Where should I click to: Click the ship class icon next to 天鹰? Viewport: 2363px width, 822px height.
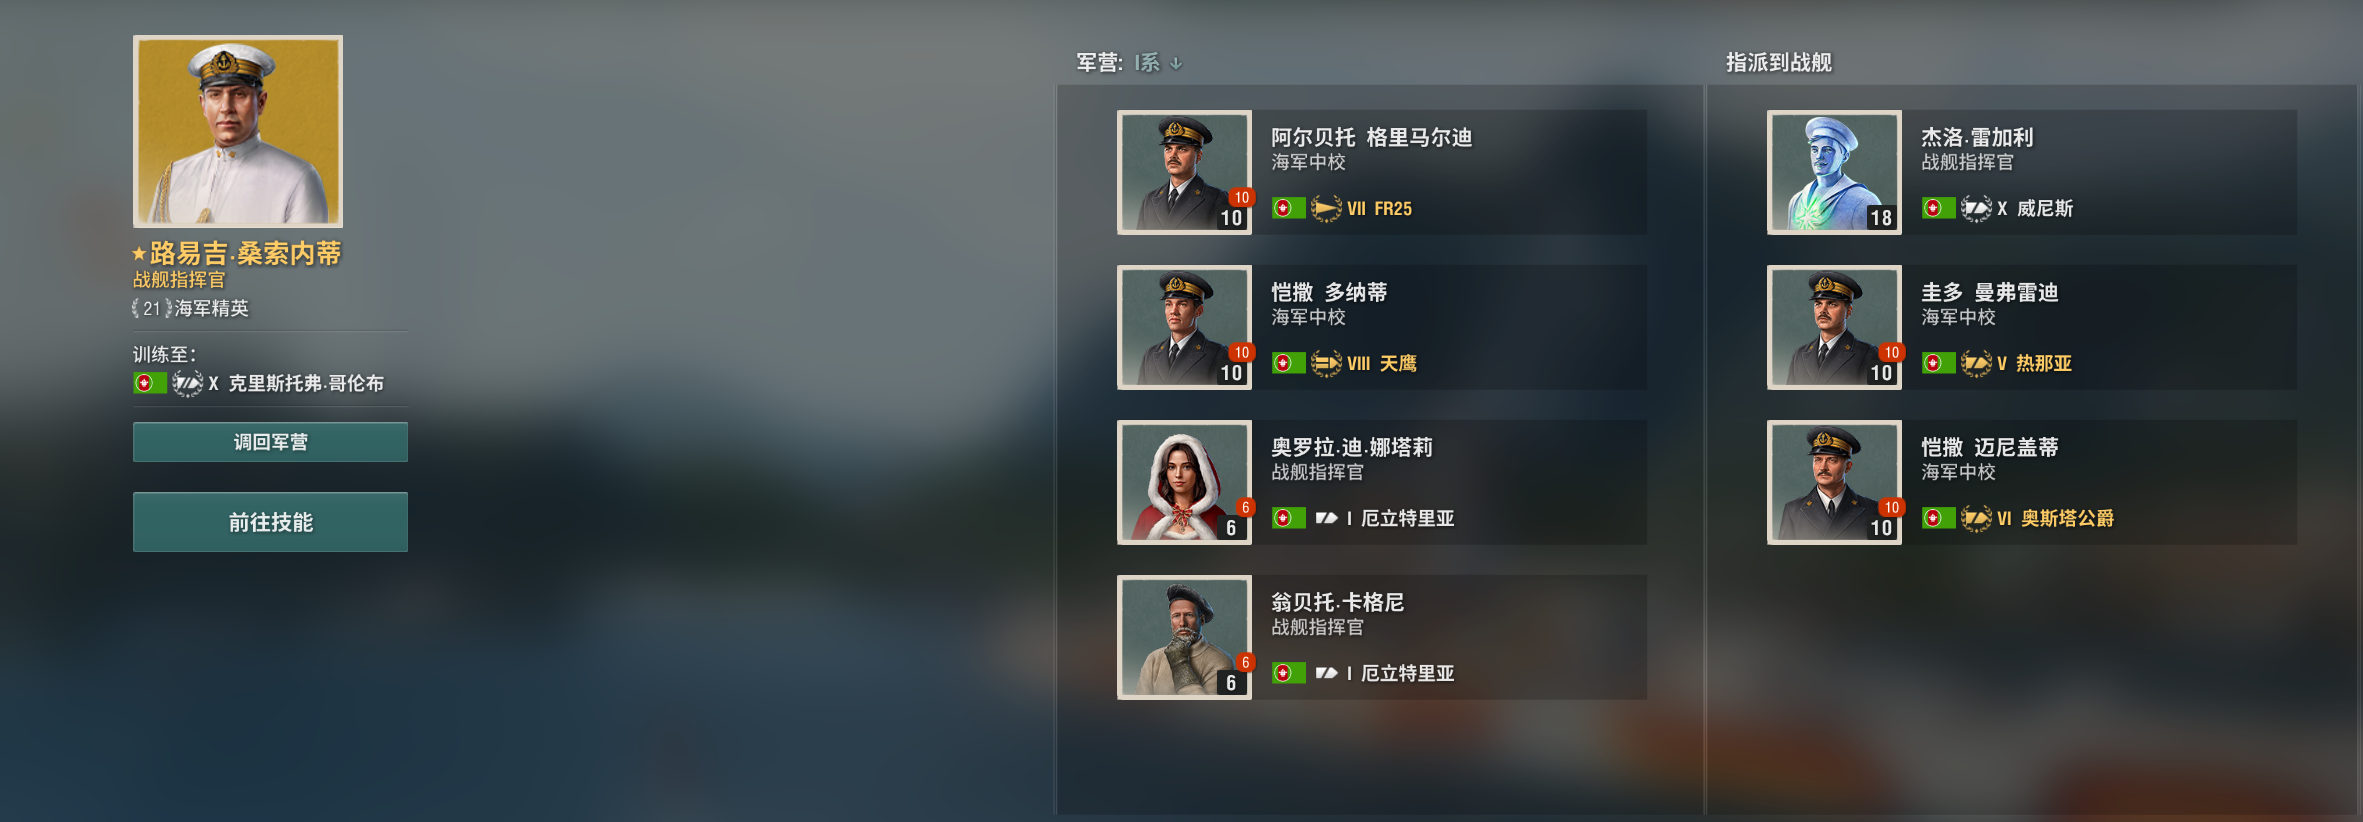pyautogui.click(x=1326, y=363)
